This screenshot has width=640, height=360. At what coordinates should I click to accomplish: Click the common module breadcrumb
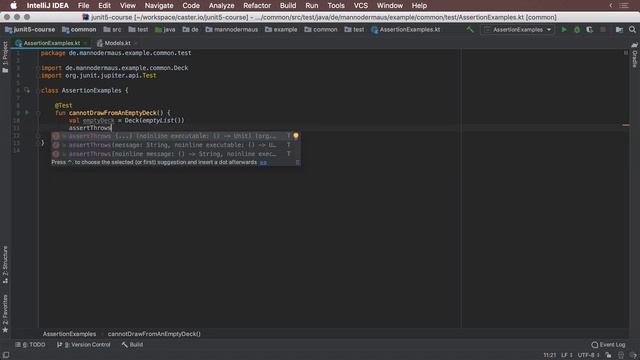coord(79,29)
